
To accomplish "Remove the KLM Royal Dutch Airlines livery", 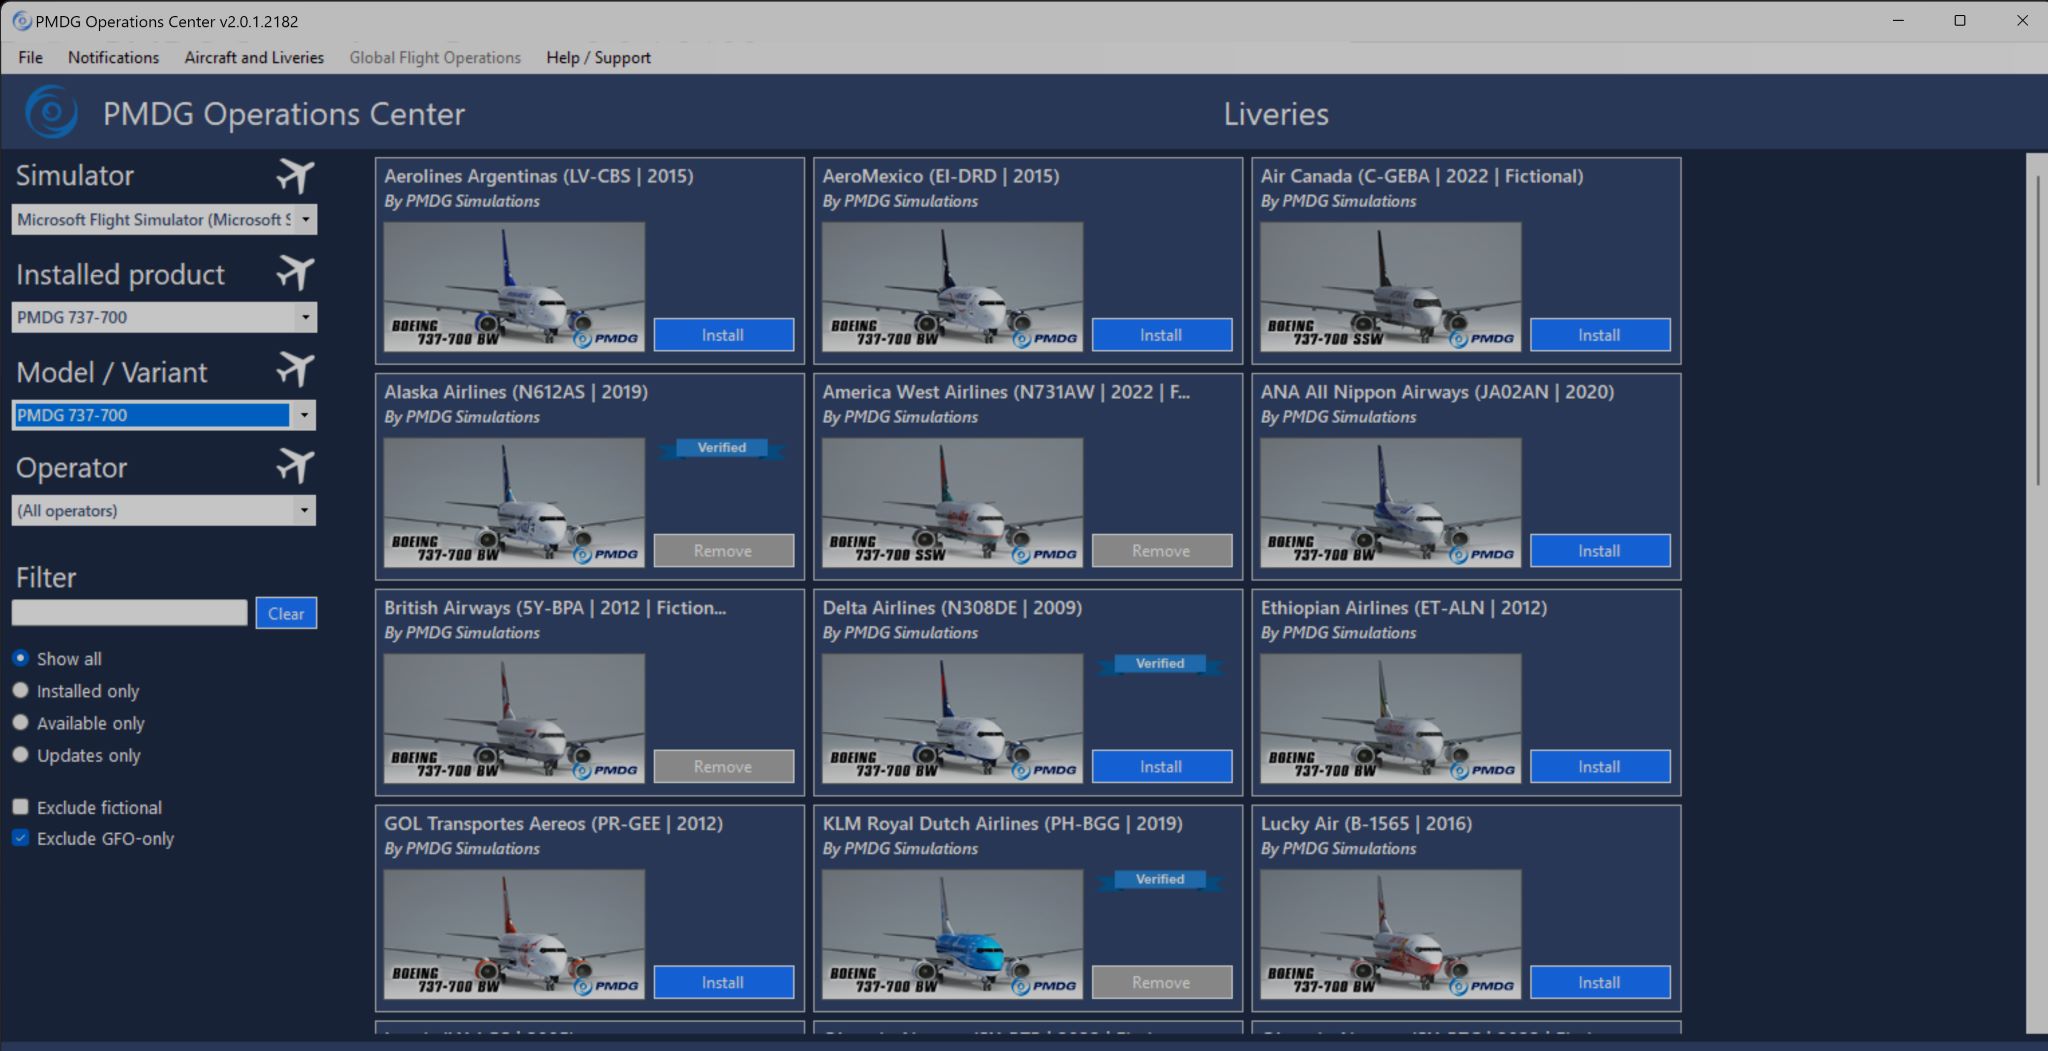I will [1161, 983].
